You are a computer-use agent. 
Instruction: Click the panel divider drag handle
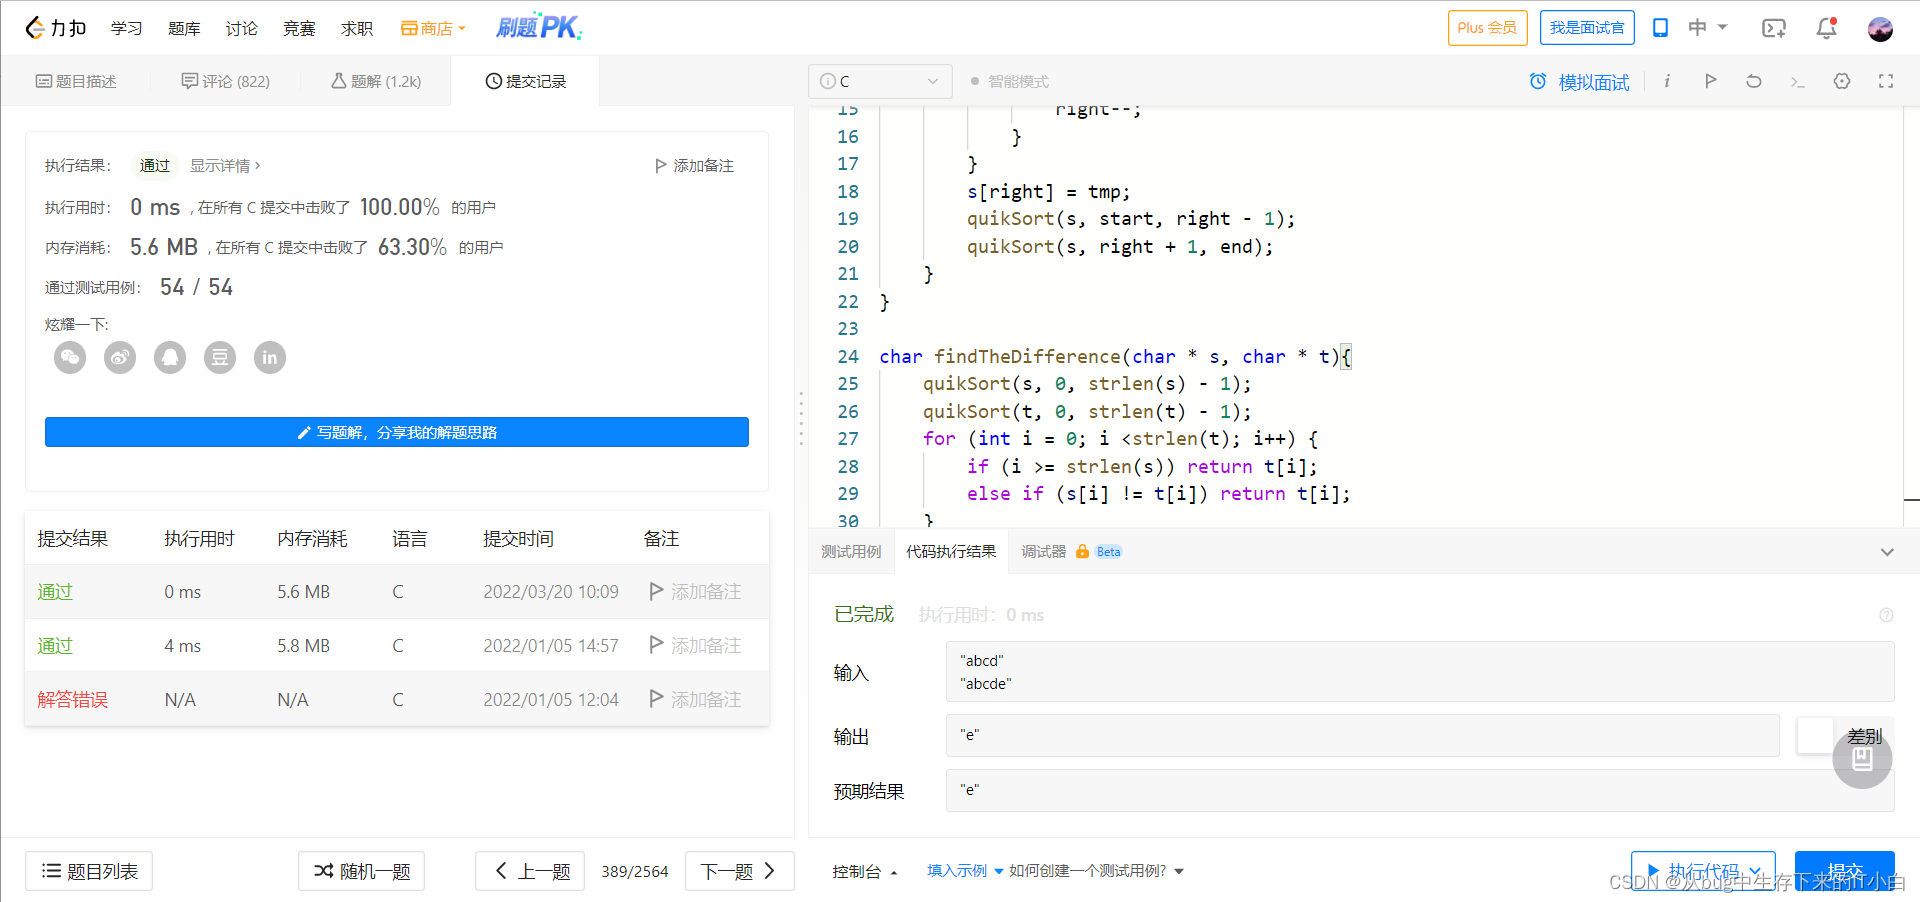[x=801, y=418]
